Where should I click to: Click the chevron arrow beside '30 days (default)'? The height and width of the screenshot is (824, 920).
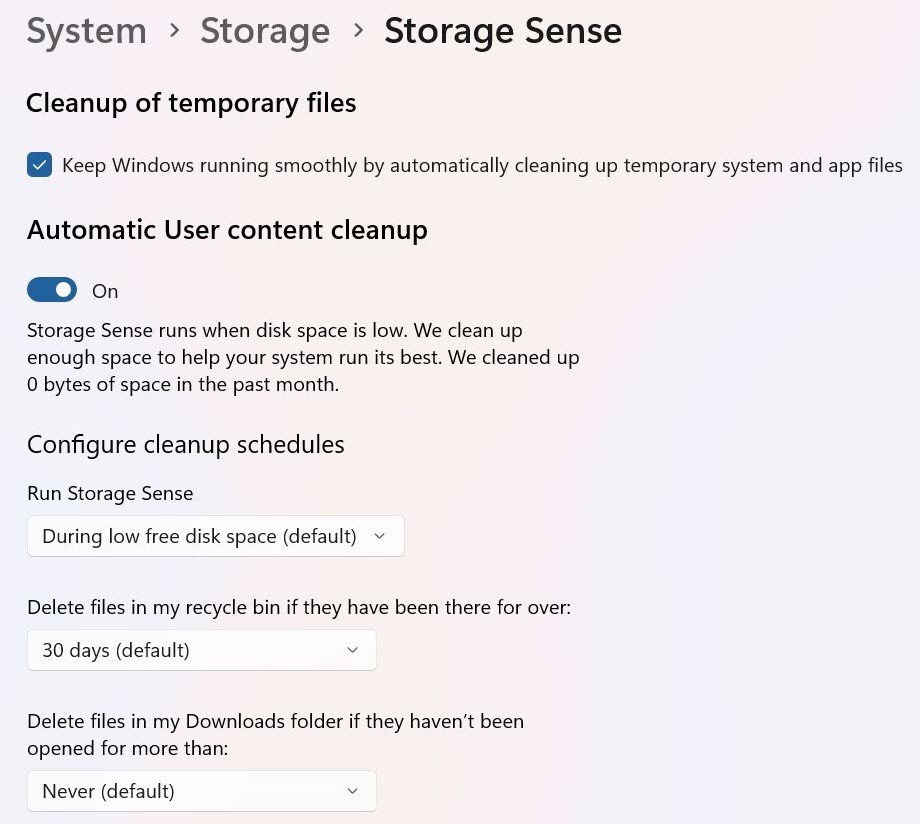point(352,650)
